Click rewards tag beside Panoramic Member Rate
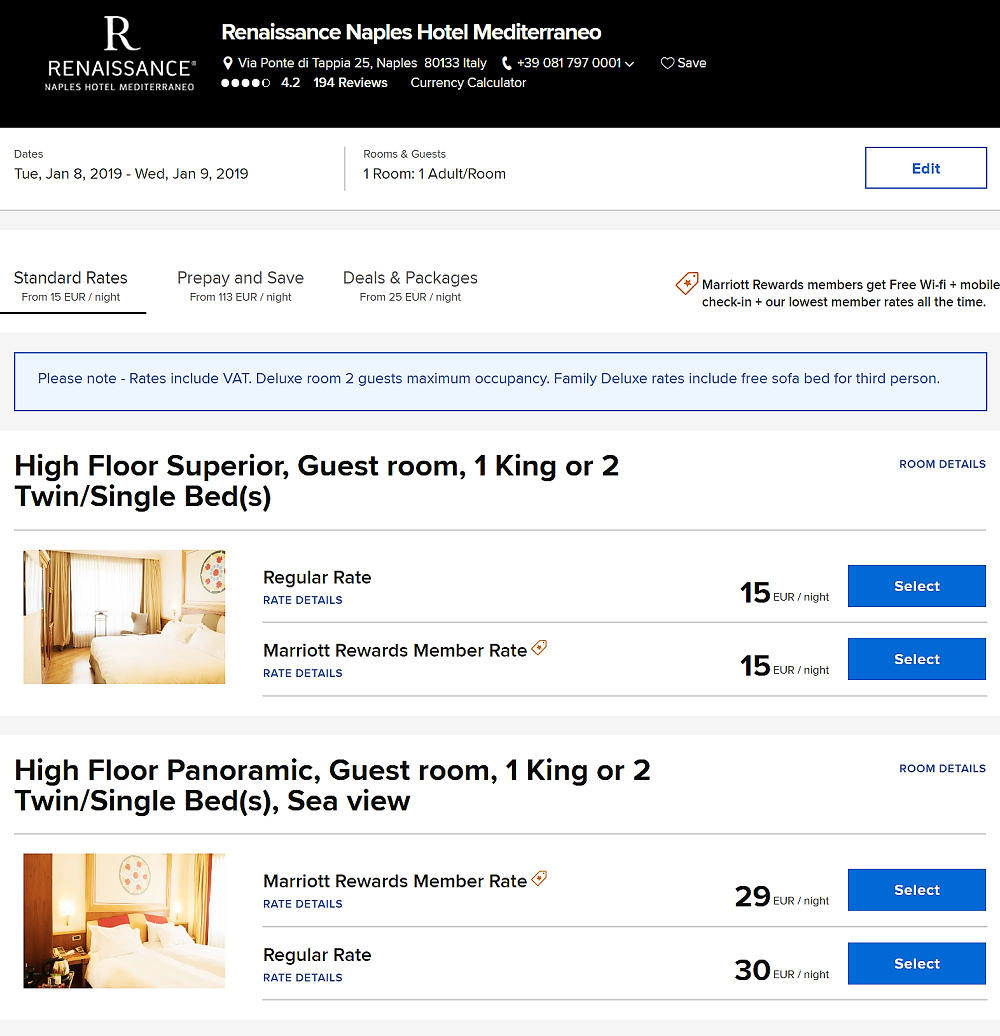 tap(539, 879)
